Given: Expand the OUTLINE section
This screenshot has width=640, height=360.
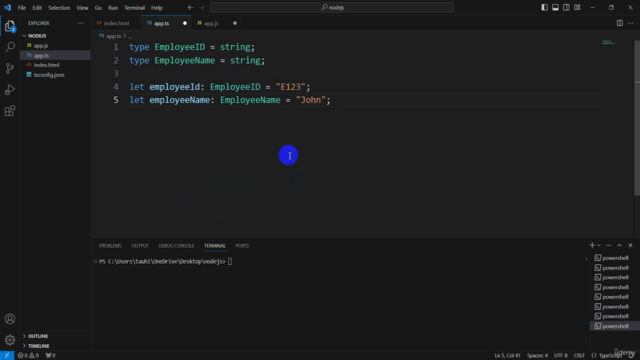Looking at the screenshot, I should point(55,336).
